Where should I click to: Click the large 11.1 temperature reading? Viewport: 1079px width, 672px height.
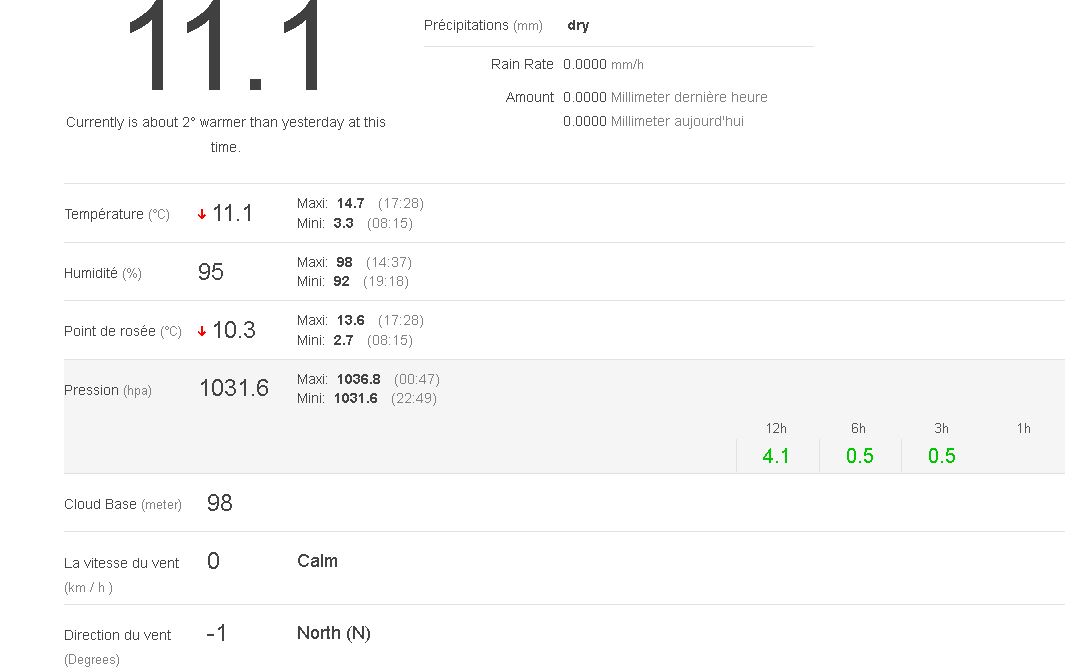tap(226, 50)
